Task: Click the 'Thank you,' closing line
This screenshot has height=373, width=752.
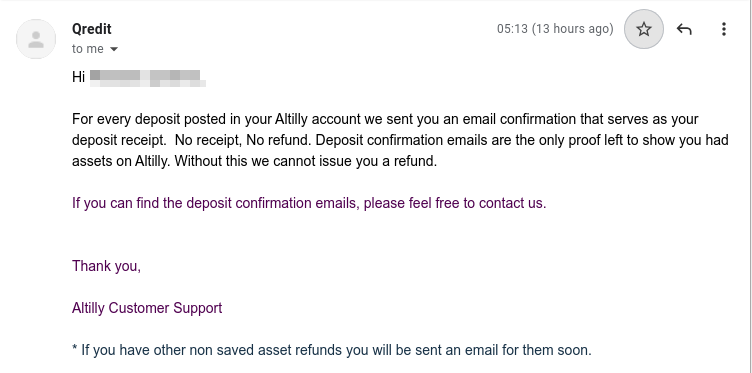Action: point(106,266)
